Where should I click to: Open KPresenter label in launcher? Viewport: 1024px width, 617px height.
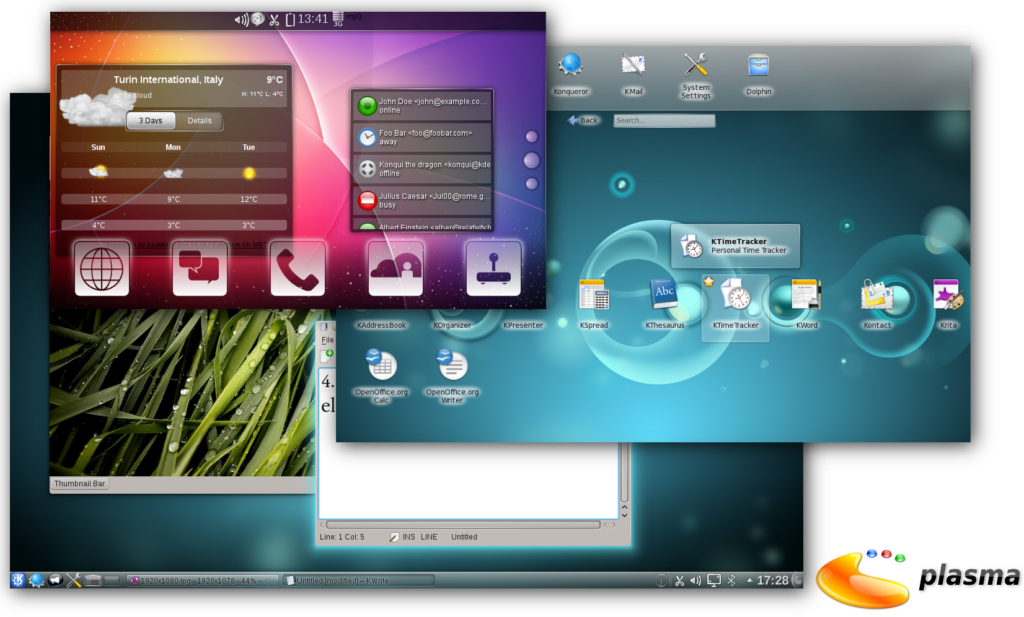click(522, 325)
